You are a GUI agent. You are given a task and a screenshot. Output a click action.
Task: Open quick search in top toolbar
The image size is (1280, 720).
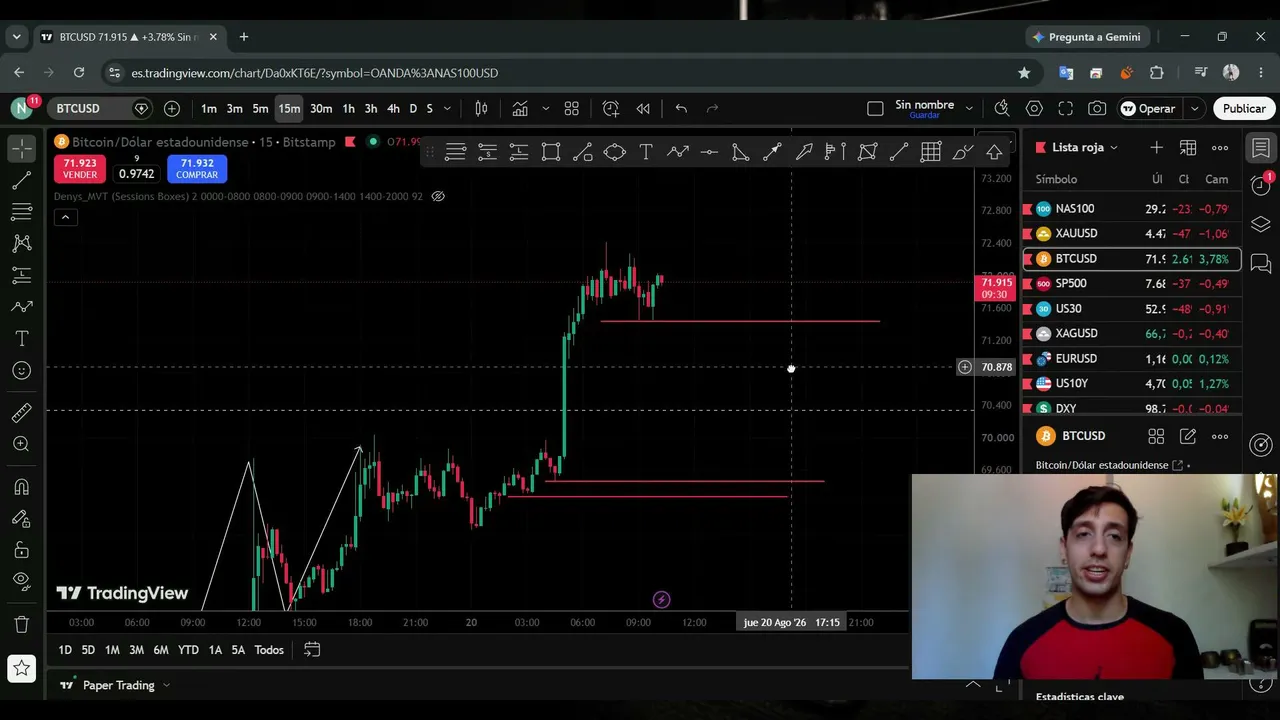[1002, 108]
